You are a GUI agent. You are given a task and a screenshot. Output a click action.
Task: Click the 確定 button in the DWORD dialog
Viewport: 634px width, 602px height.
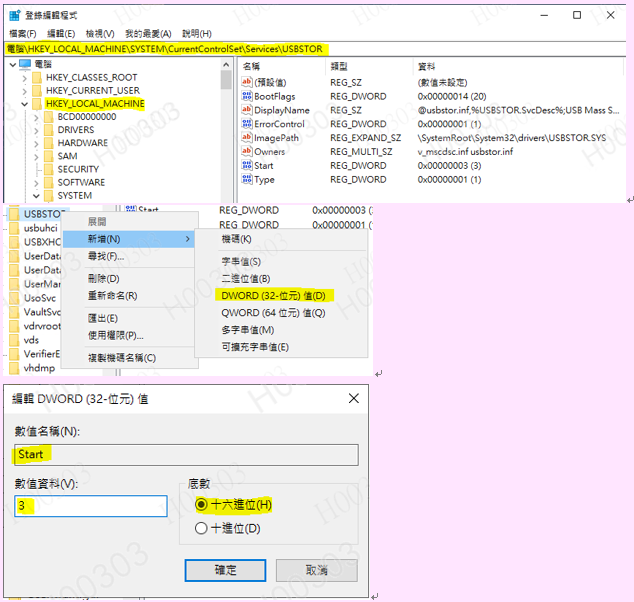click(225, 570)
